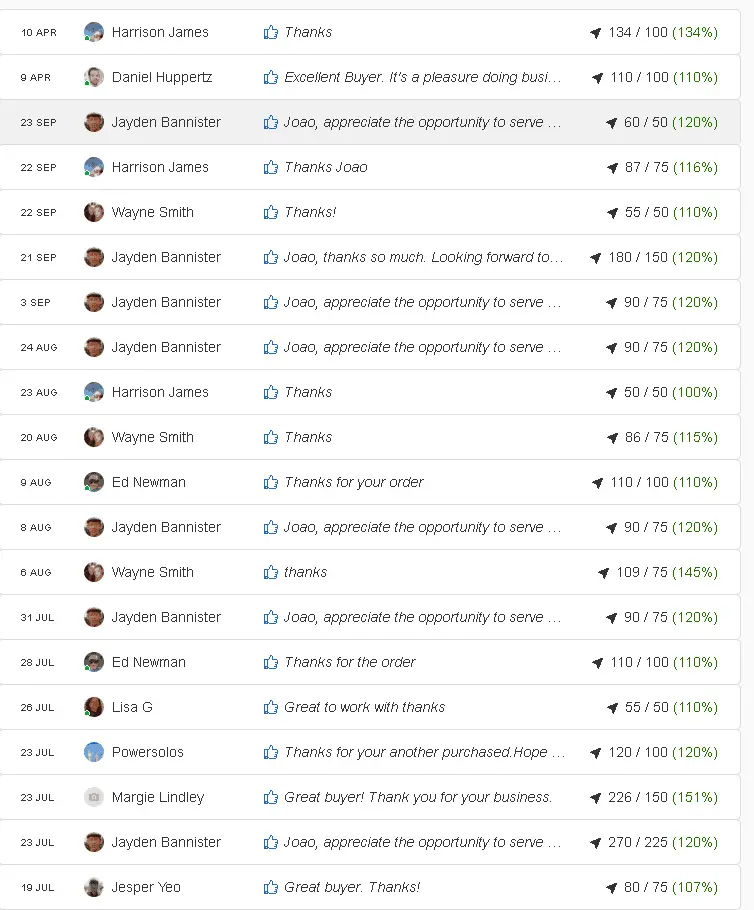Click the arrow icon beside 134 / 100

[596, 32]
